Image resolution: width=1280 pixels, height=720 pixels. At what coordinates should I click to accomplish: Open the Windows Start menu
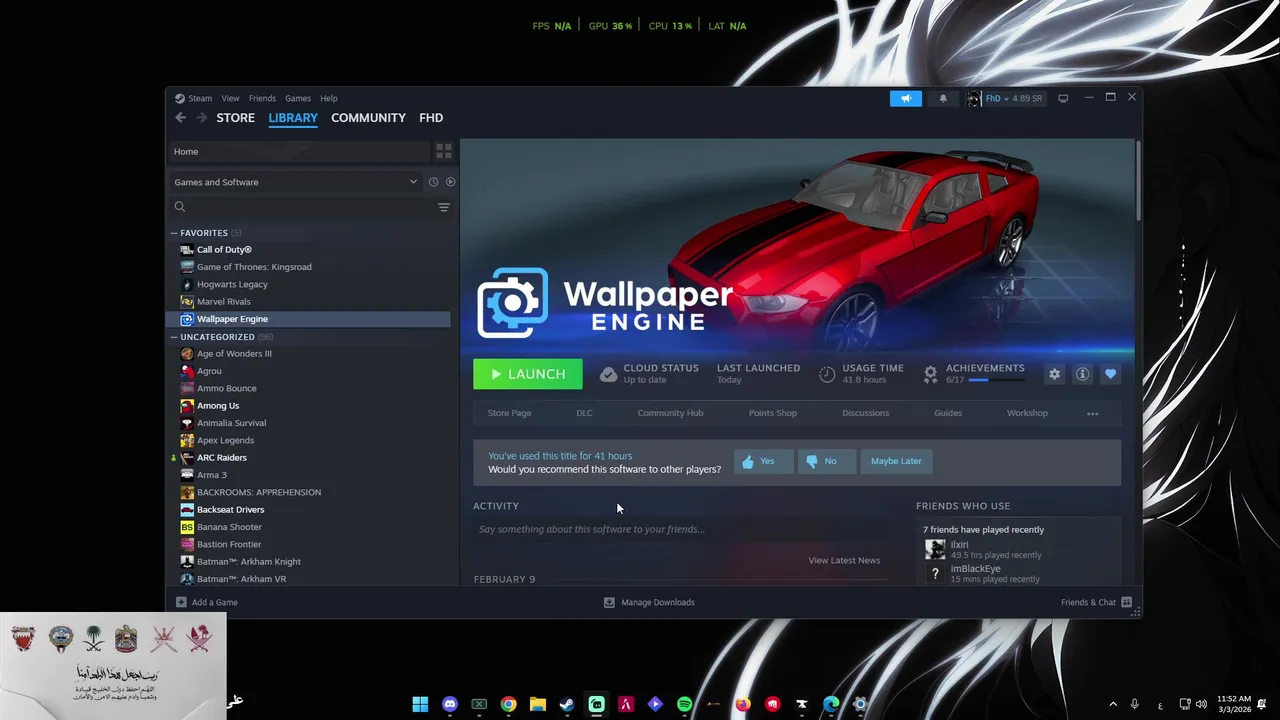pos(420,704)
